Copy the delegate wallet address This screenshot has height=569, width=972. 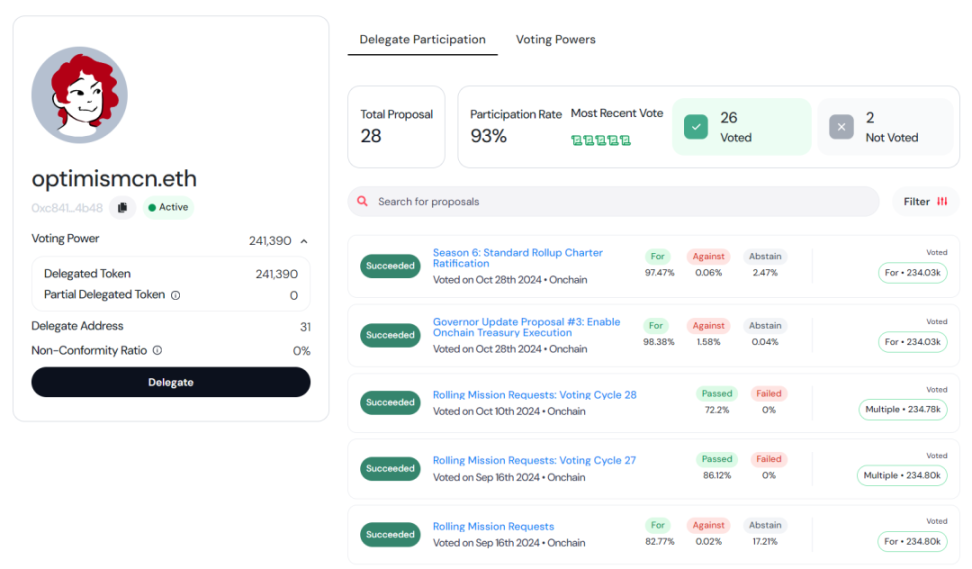click(x=122, y=208)
